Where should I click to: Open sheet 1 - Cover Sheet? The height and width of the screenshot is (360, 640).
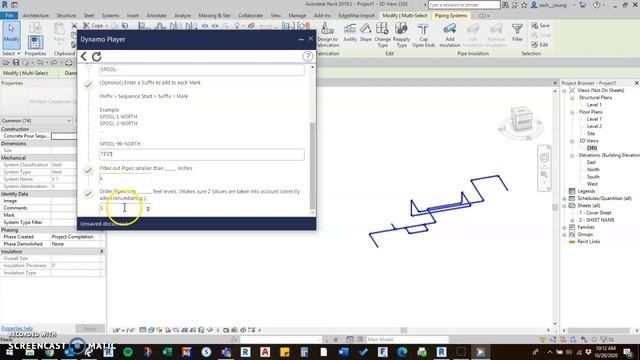click(x=595, y=213)
